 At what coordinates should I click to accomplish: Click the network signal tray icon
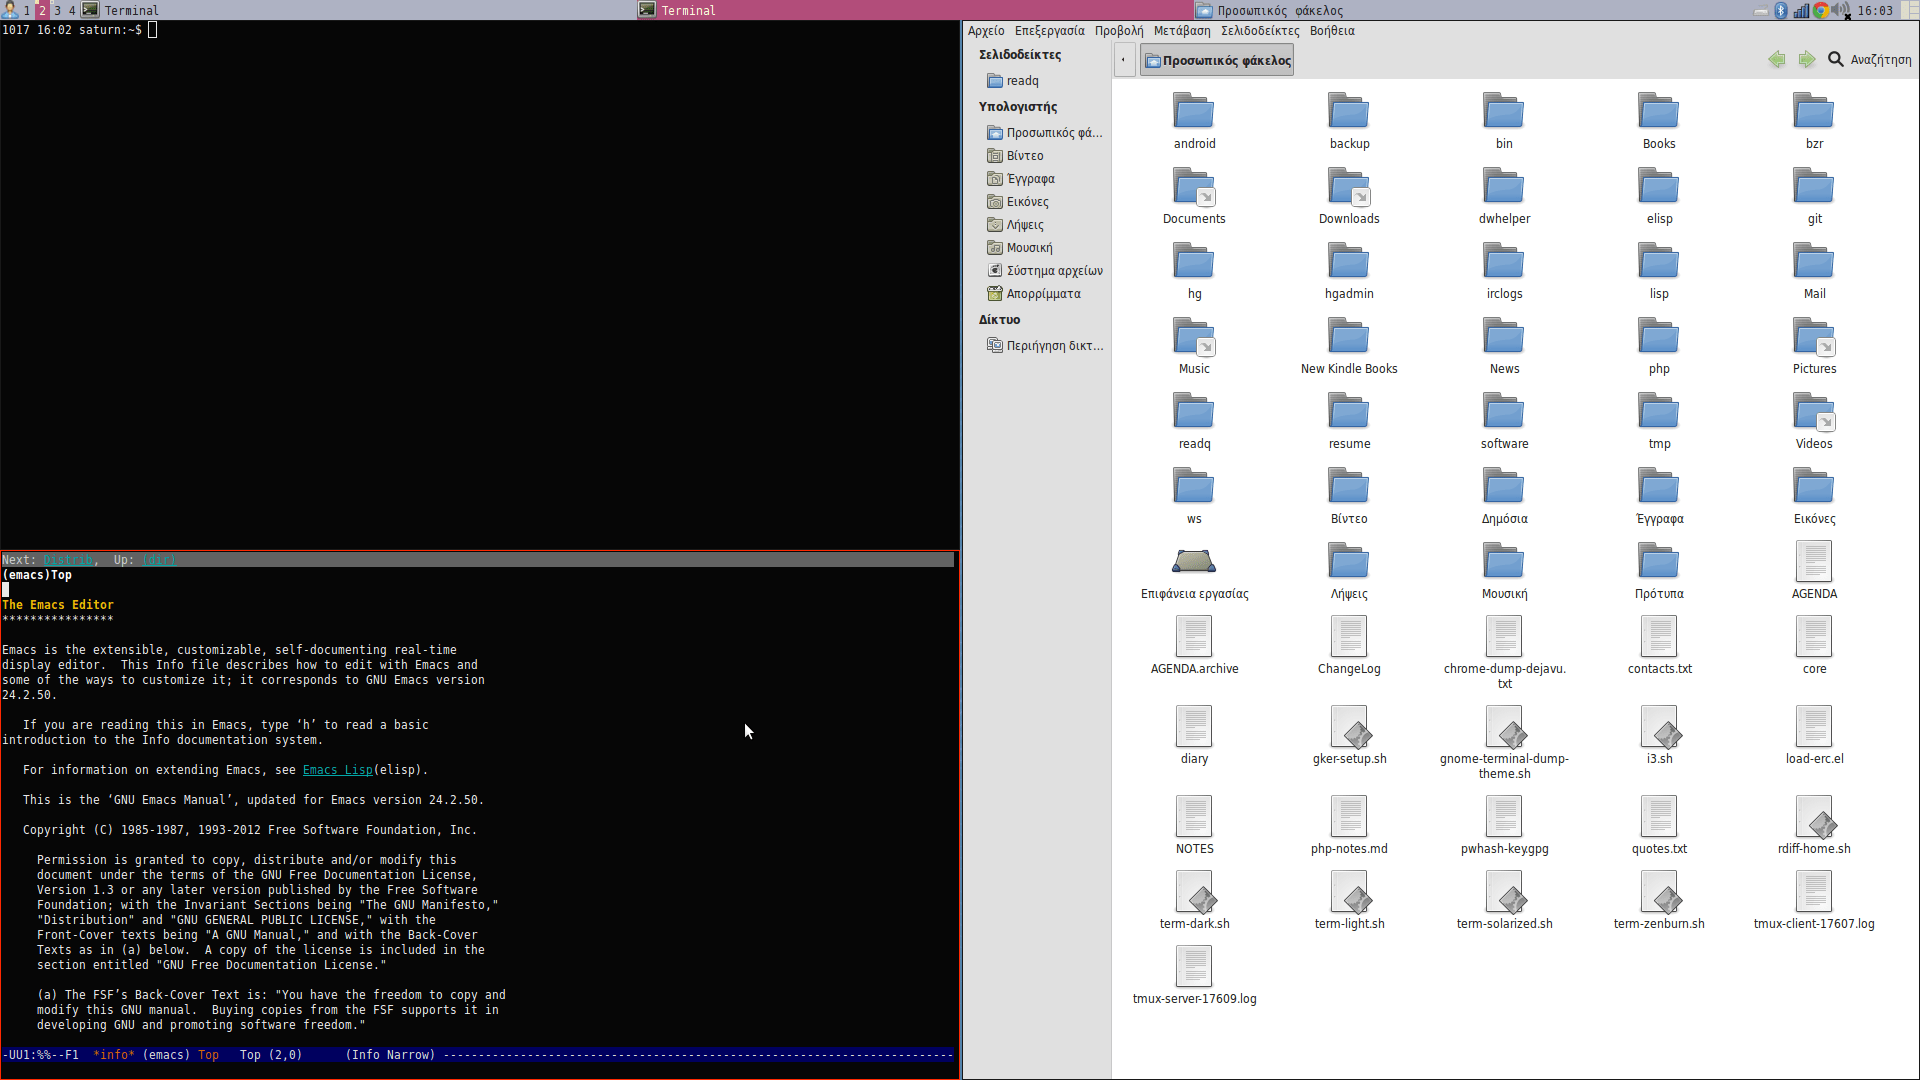pyautogui.click(x=1801, y=11)
